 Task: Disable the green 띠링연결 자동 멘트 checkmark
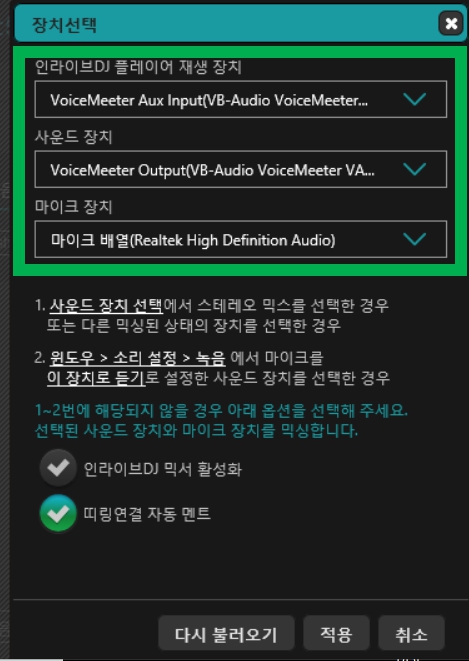[58, 513]
